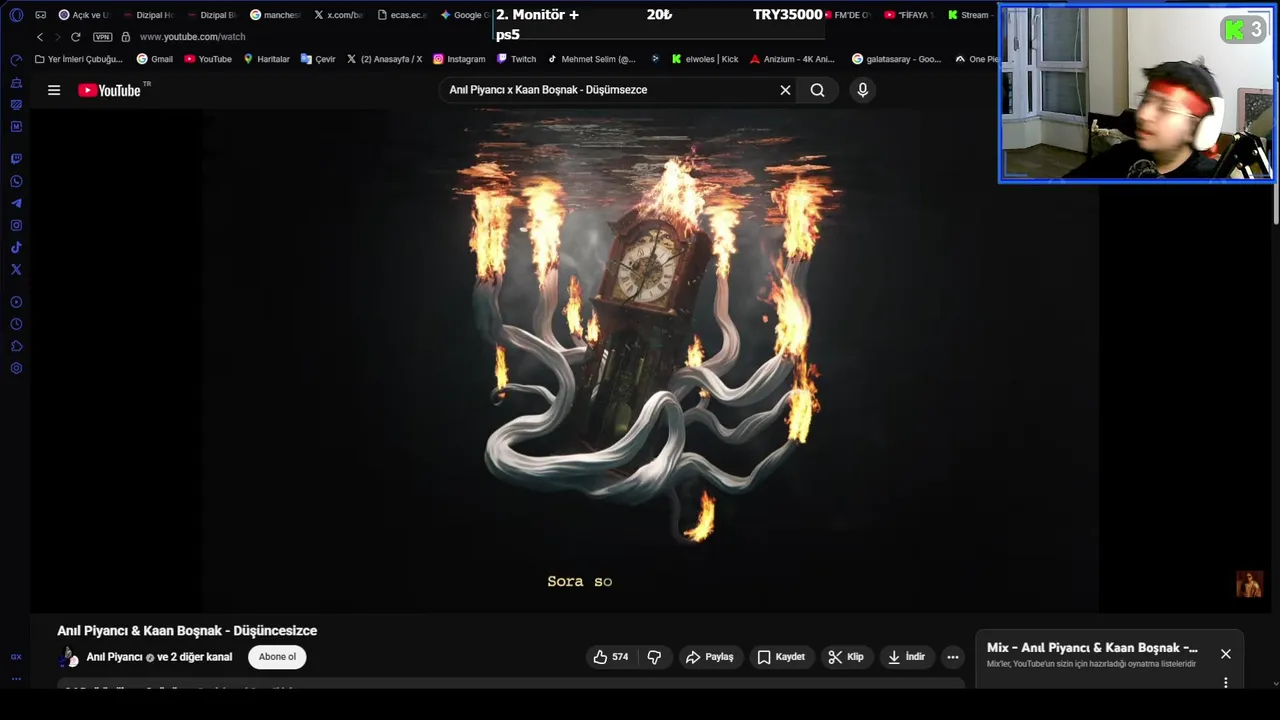Start voice search with microphone icon
This screenshot has height=720, width=1280.
[x=862, y=90]
